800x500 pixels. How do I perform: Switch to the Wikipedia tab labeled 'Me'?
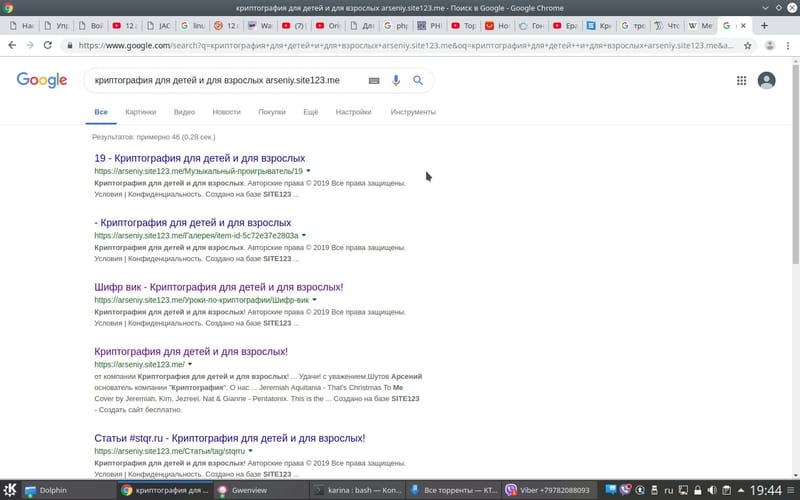tap(700, 26)
